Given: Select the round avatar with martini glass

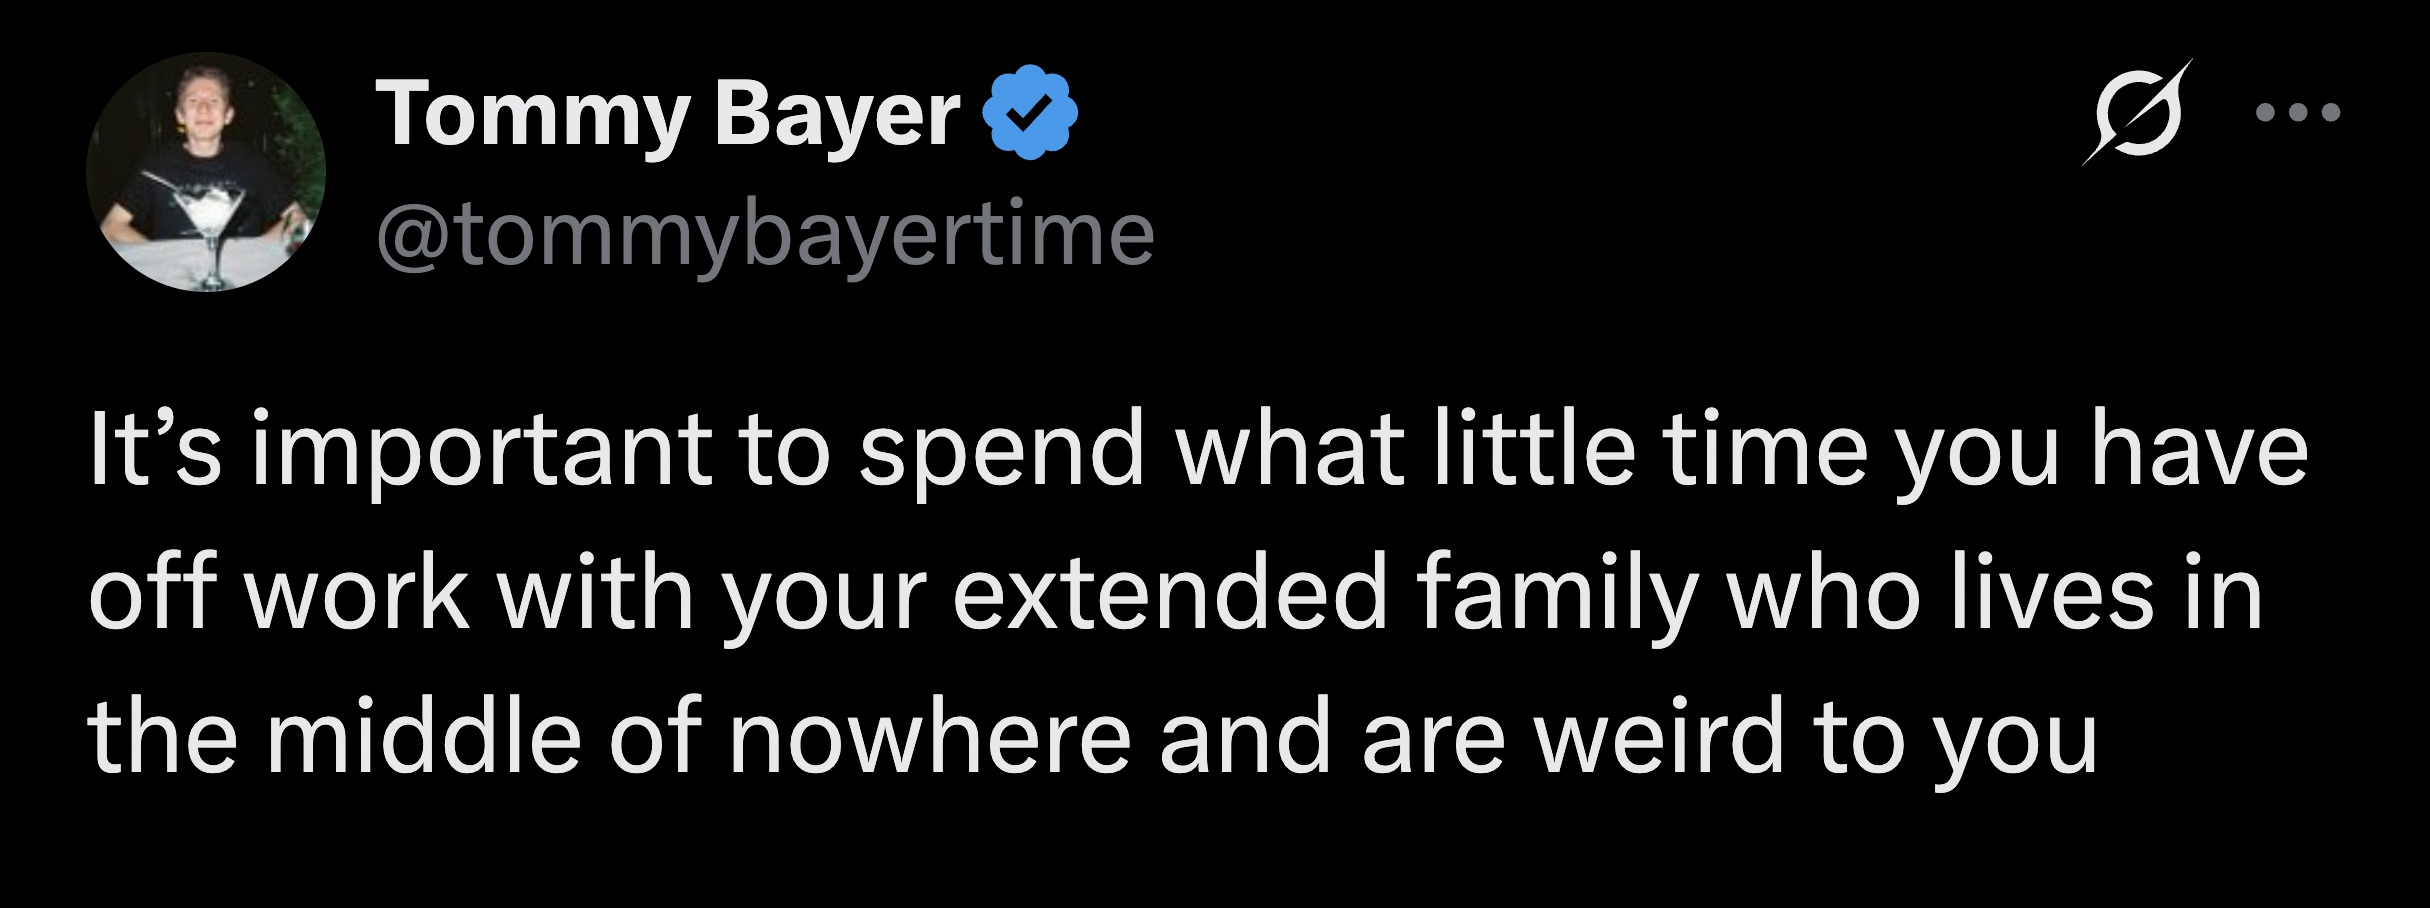Looking at the screenshot, I should pos(206,172).
